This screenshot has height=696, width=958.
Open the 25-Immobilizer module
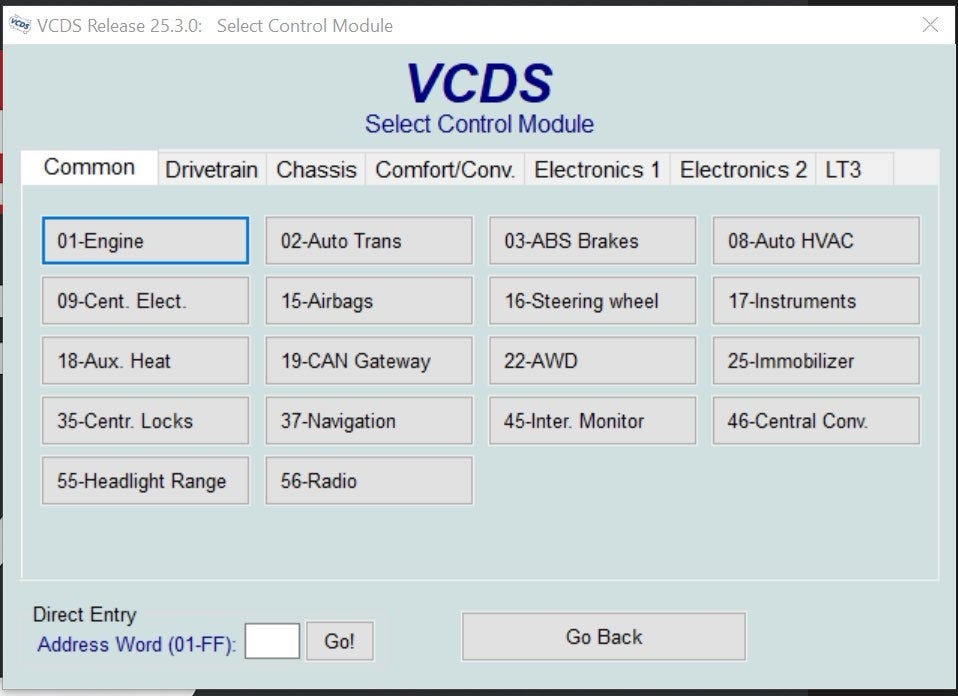[816, 361]
